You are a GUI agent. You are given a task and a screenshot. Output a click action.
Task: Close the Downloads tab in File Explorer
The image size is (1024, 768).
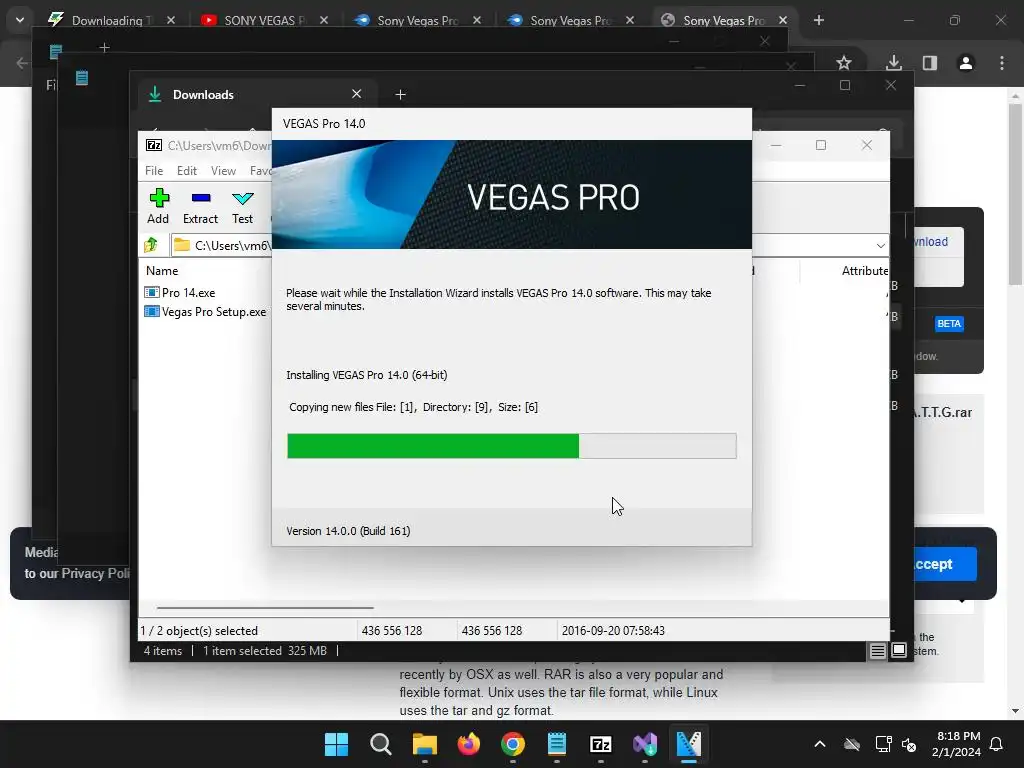[357, 94]
